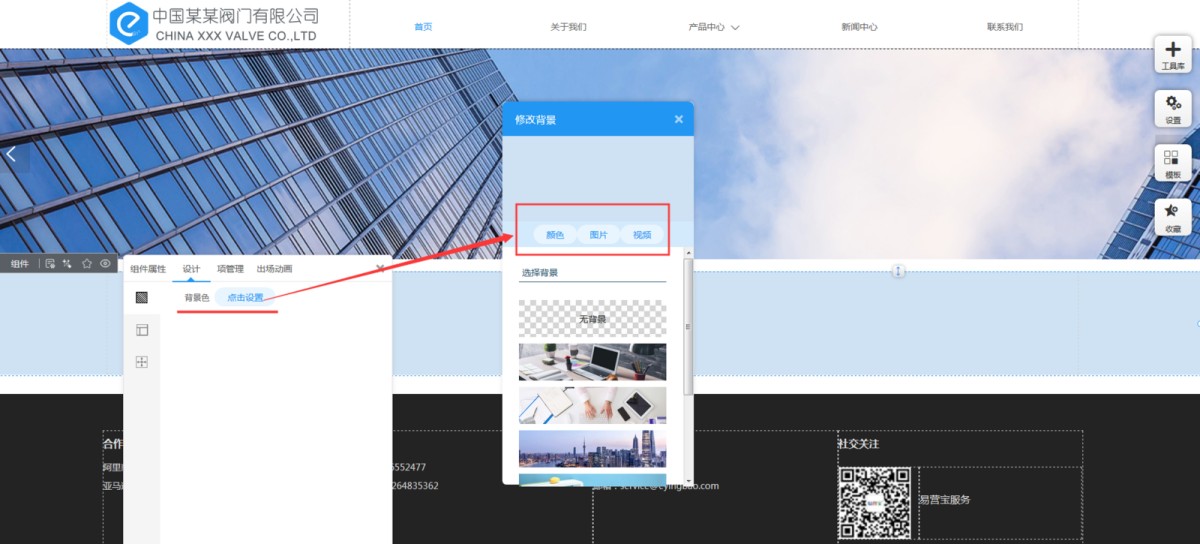Go to 新闻中心 nav item
1200x544 pixels.
[x=859, y=27]
